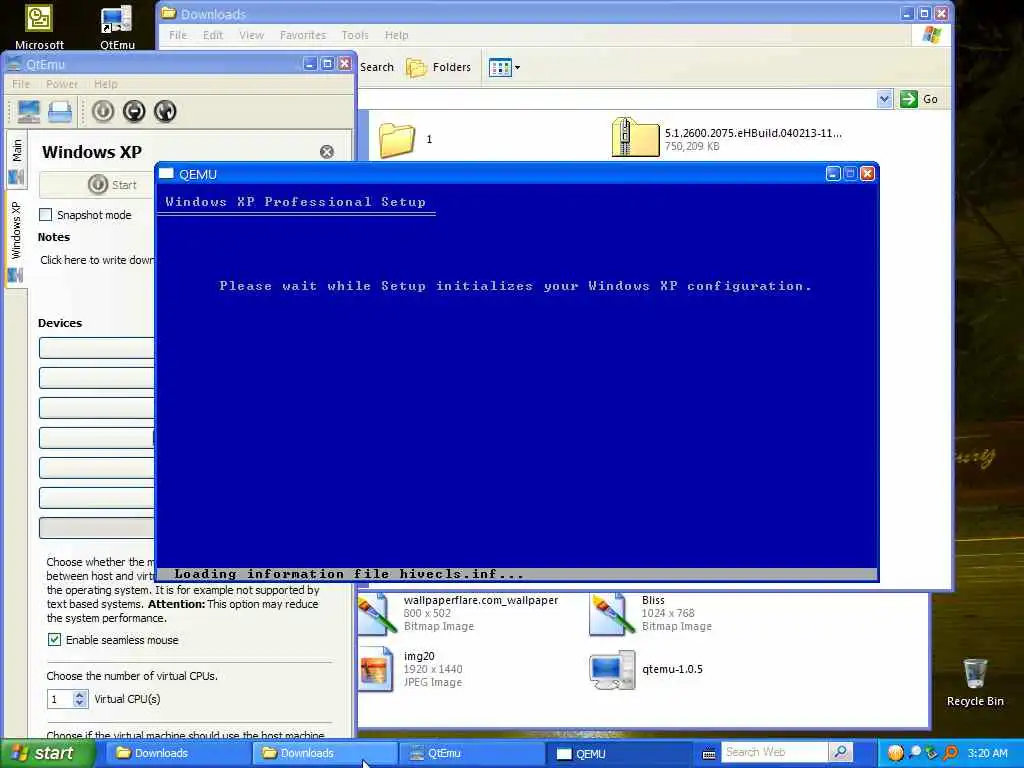Uncheck Enable seamless mouse
This screenshot has height=768, width=1024.
pos(54,640)
